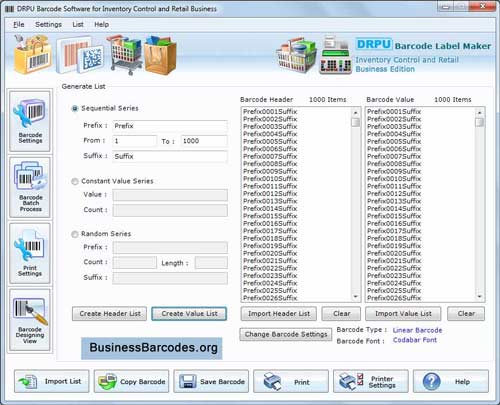Select Prefix0025Suffix in the Barcode Value list
Screen dimensions: 500x405
click(x=394, y=290)
